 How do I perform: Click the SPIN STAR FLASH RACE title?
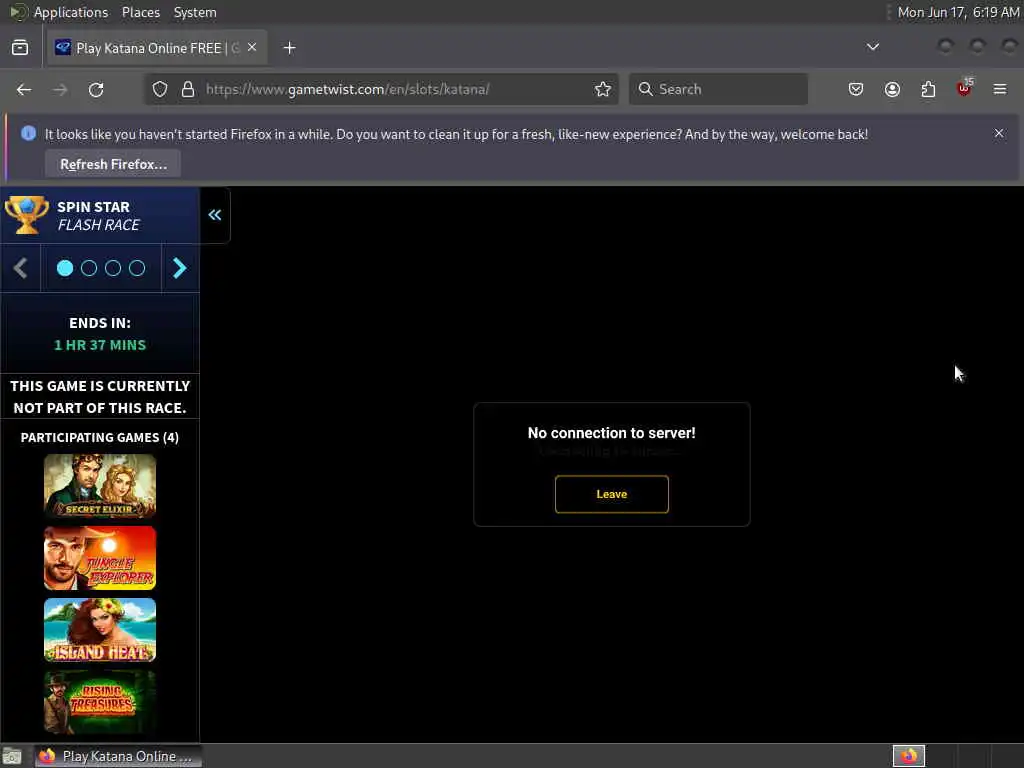pyautogui.click(x=99, y=216)
